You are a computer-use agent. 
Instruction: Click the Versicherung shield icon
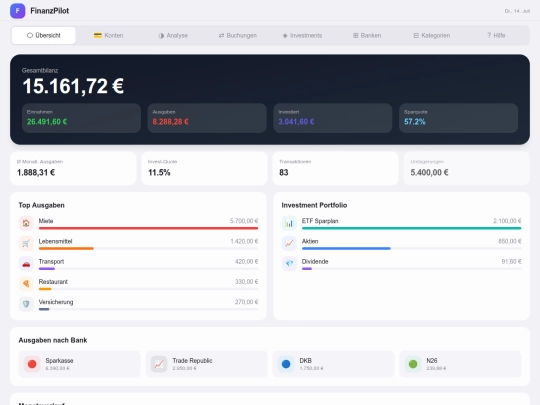pyautogui.click(x=26, y=304)
